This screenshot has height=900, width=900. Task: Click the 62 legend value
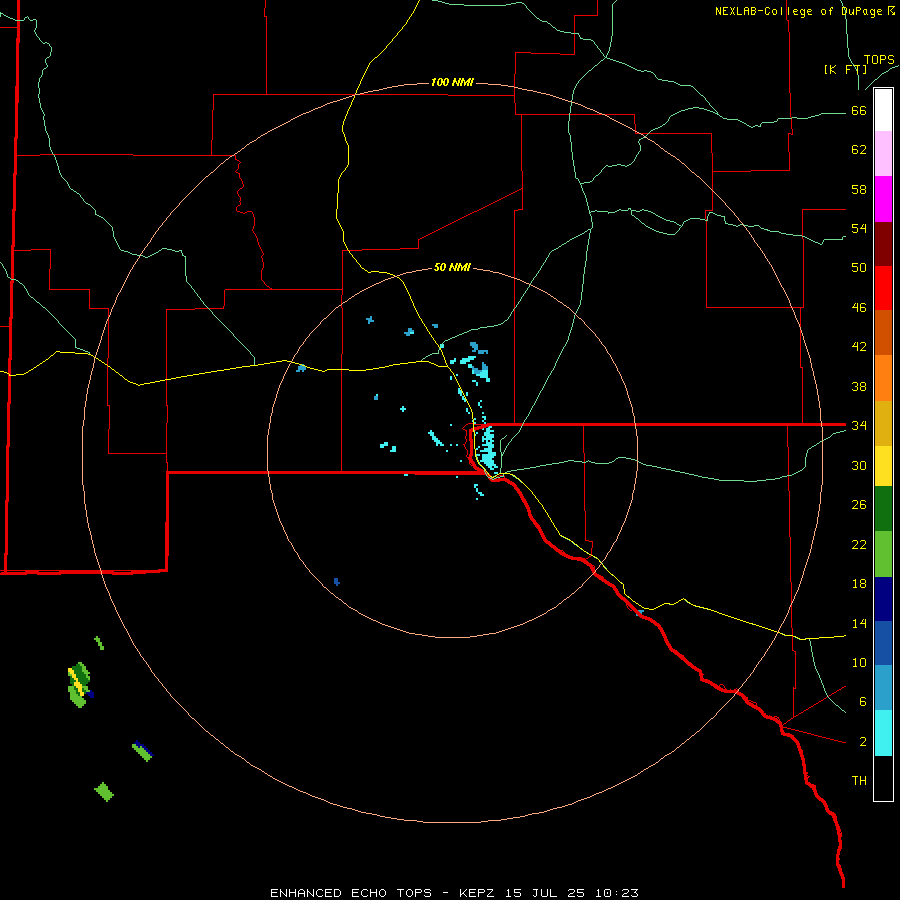pos(859,150)
